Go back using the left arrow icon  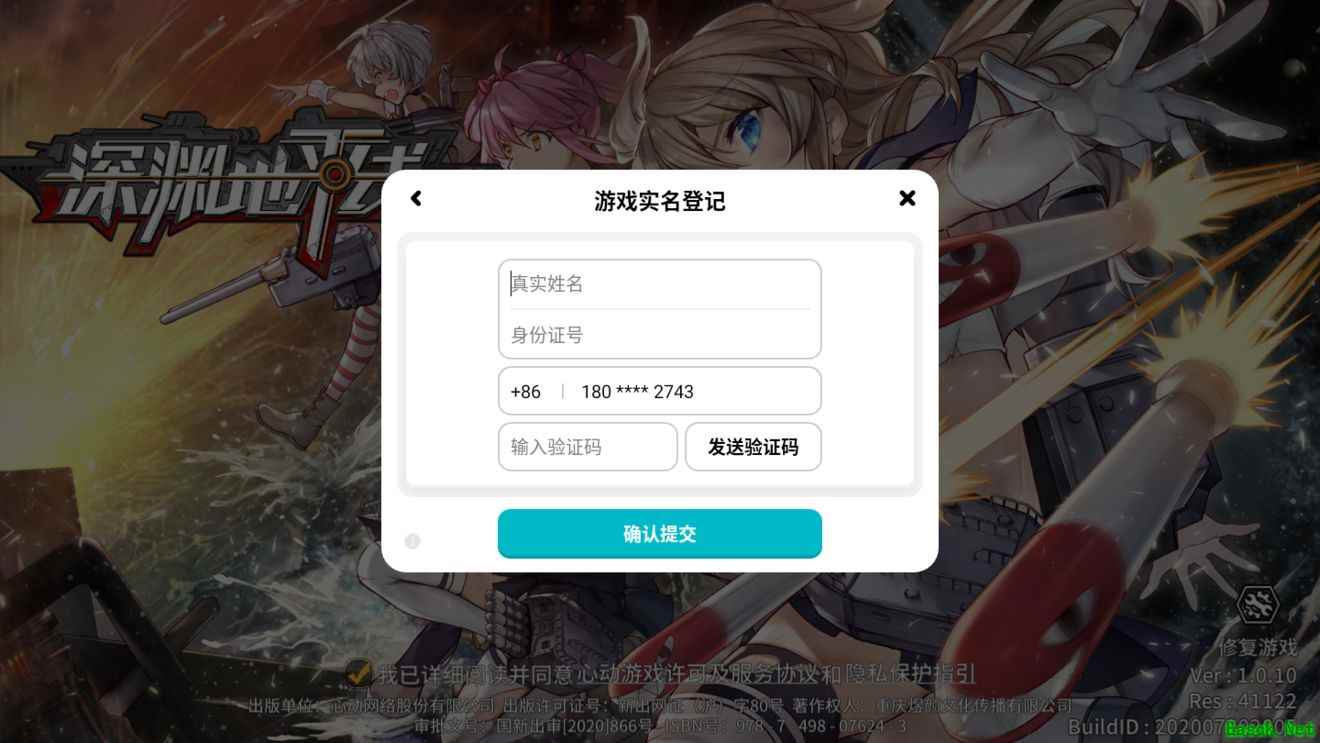416,198
